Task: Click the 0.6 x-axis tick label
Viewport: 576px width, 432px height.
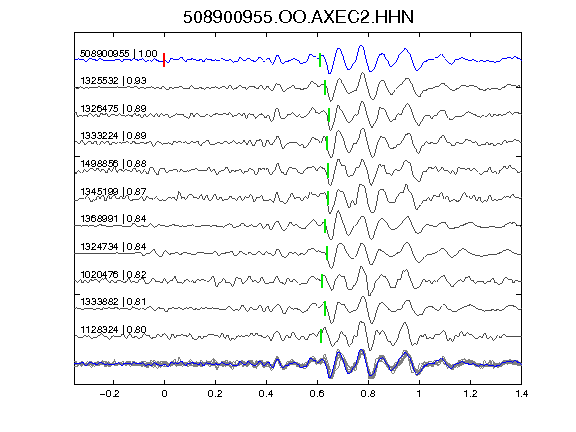Action: (317, 394)
